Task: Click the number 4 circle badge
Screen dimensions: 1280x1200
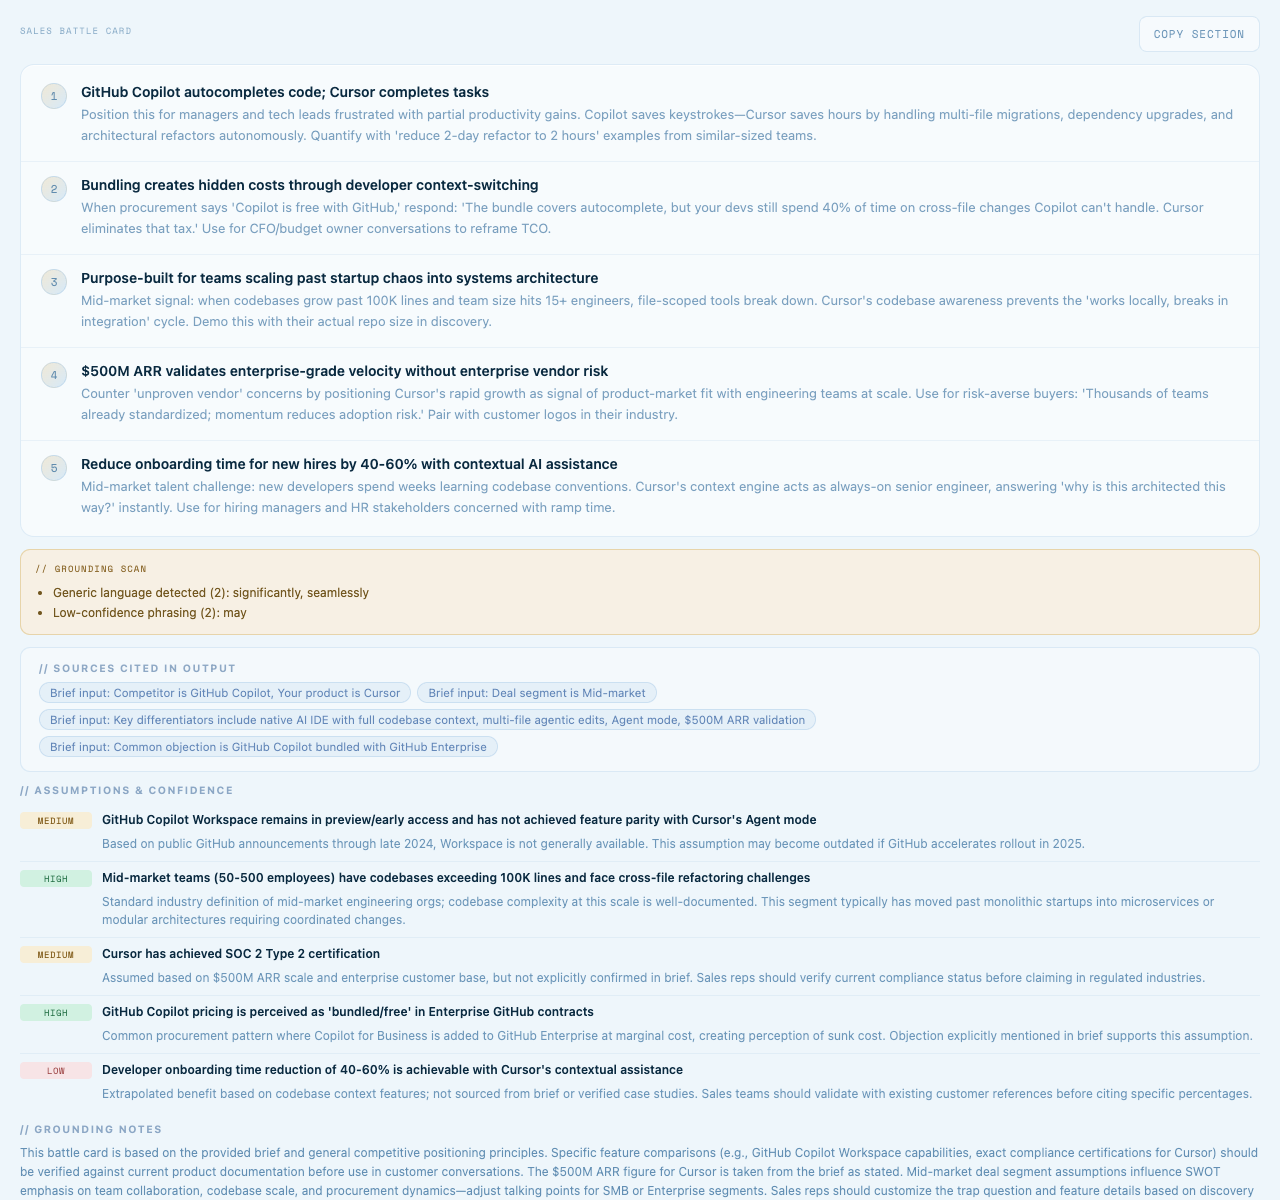Action: [x=54, y=375]
